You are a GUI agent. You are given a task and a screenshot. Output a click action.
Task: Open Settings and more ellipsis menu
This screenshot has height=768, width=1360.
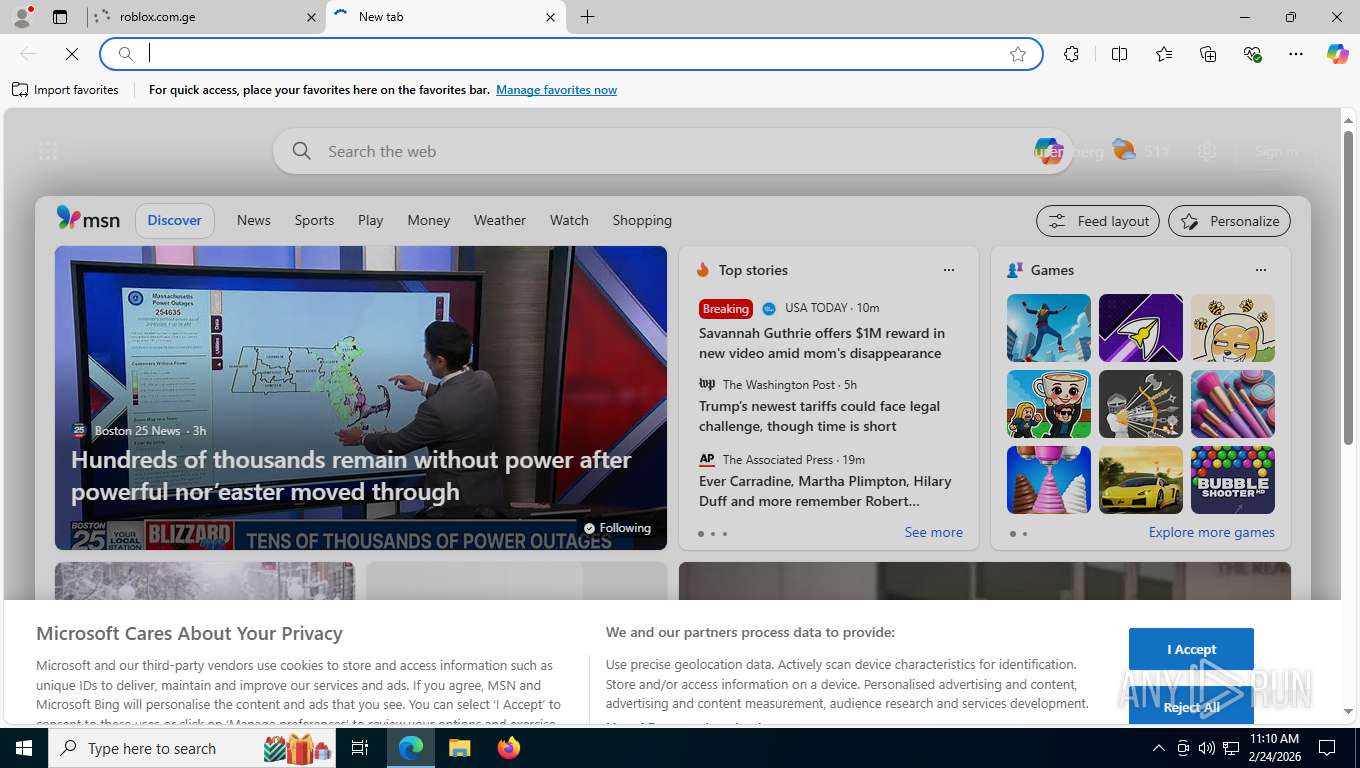click(x=1296, y=54)
